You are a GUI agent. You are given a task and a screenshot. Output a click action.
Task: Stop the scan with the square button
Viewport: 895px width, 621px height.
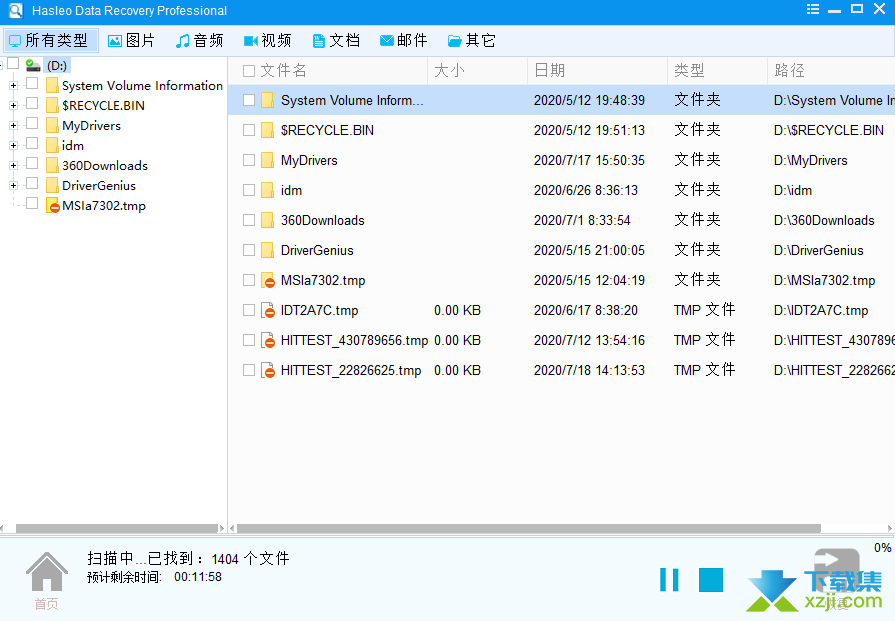pos(711,580)
